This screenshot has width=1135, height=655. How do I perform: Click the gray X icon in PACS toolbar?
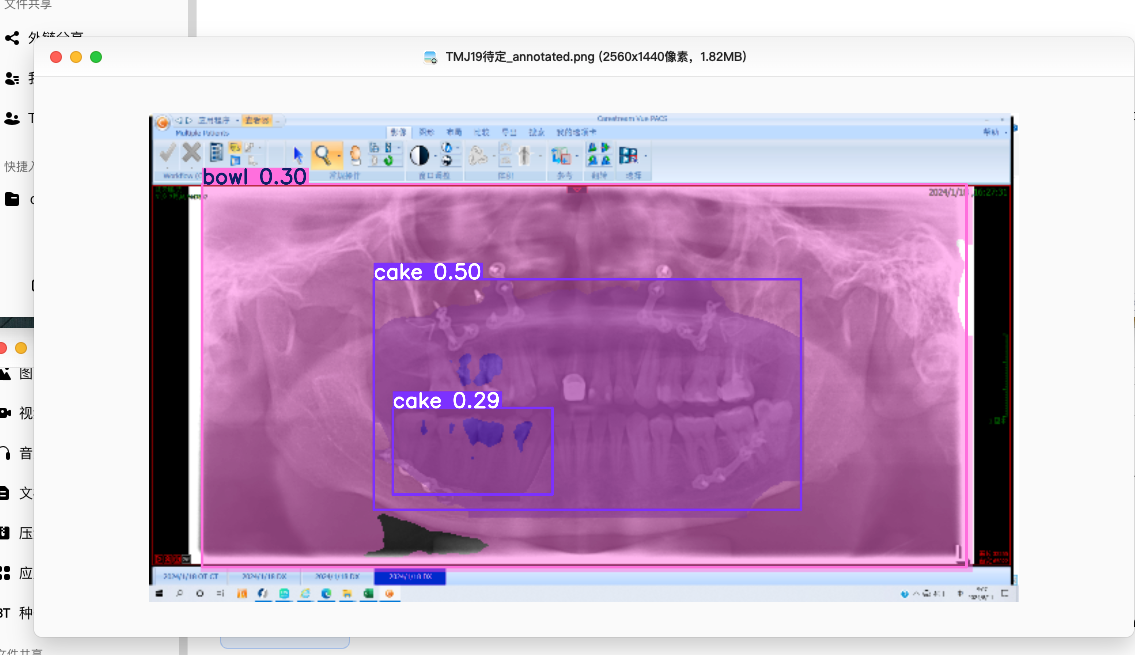coord(192,153)
